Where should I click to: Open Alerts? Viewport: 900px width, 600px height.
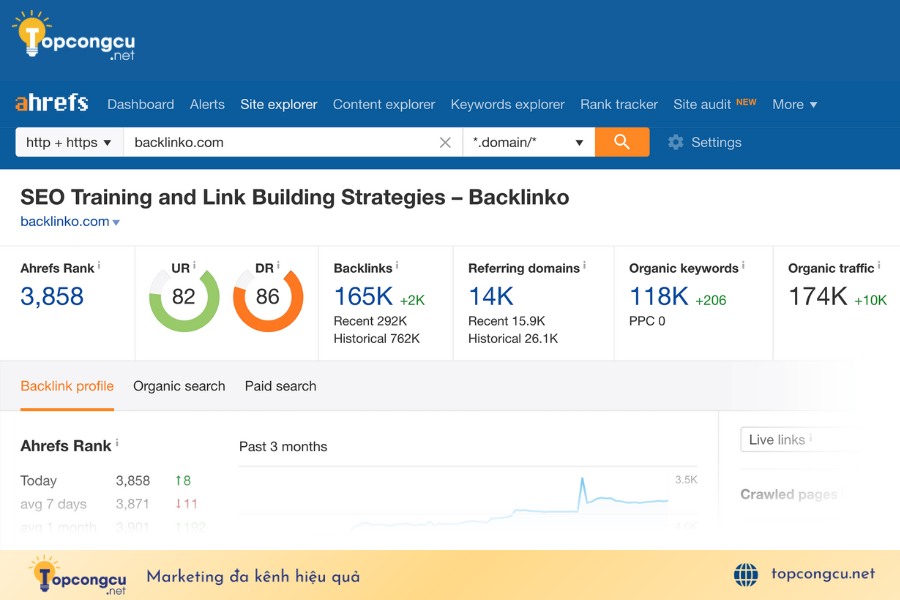click(x=207, y=104)
